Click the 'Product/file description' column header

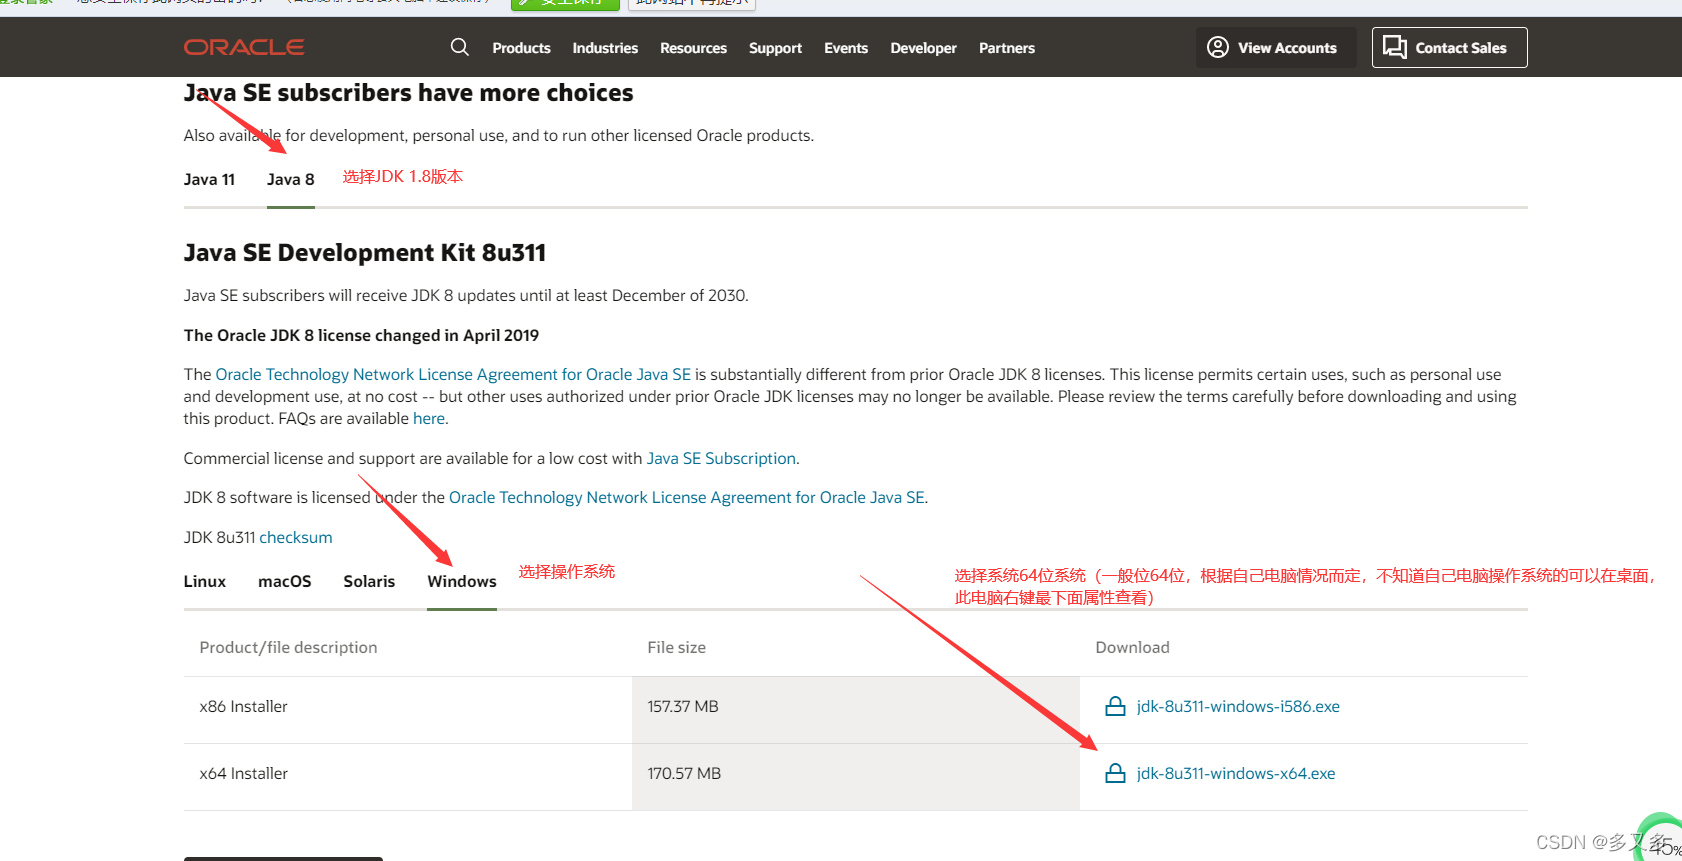(x=289, y=648)
